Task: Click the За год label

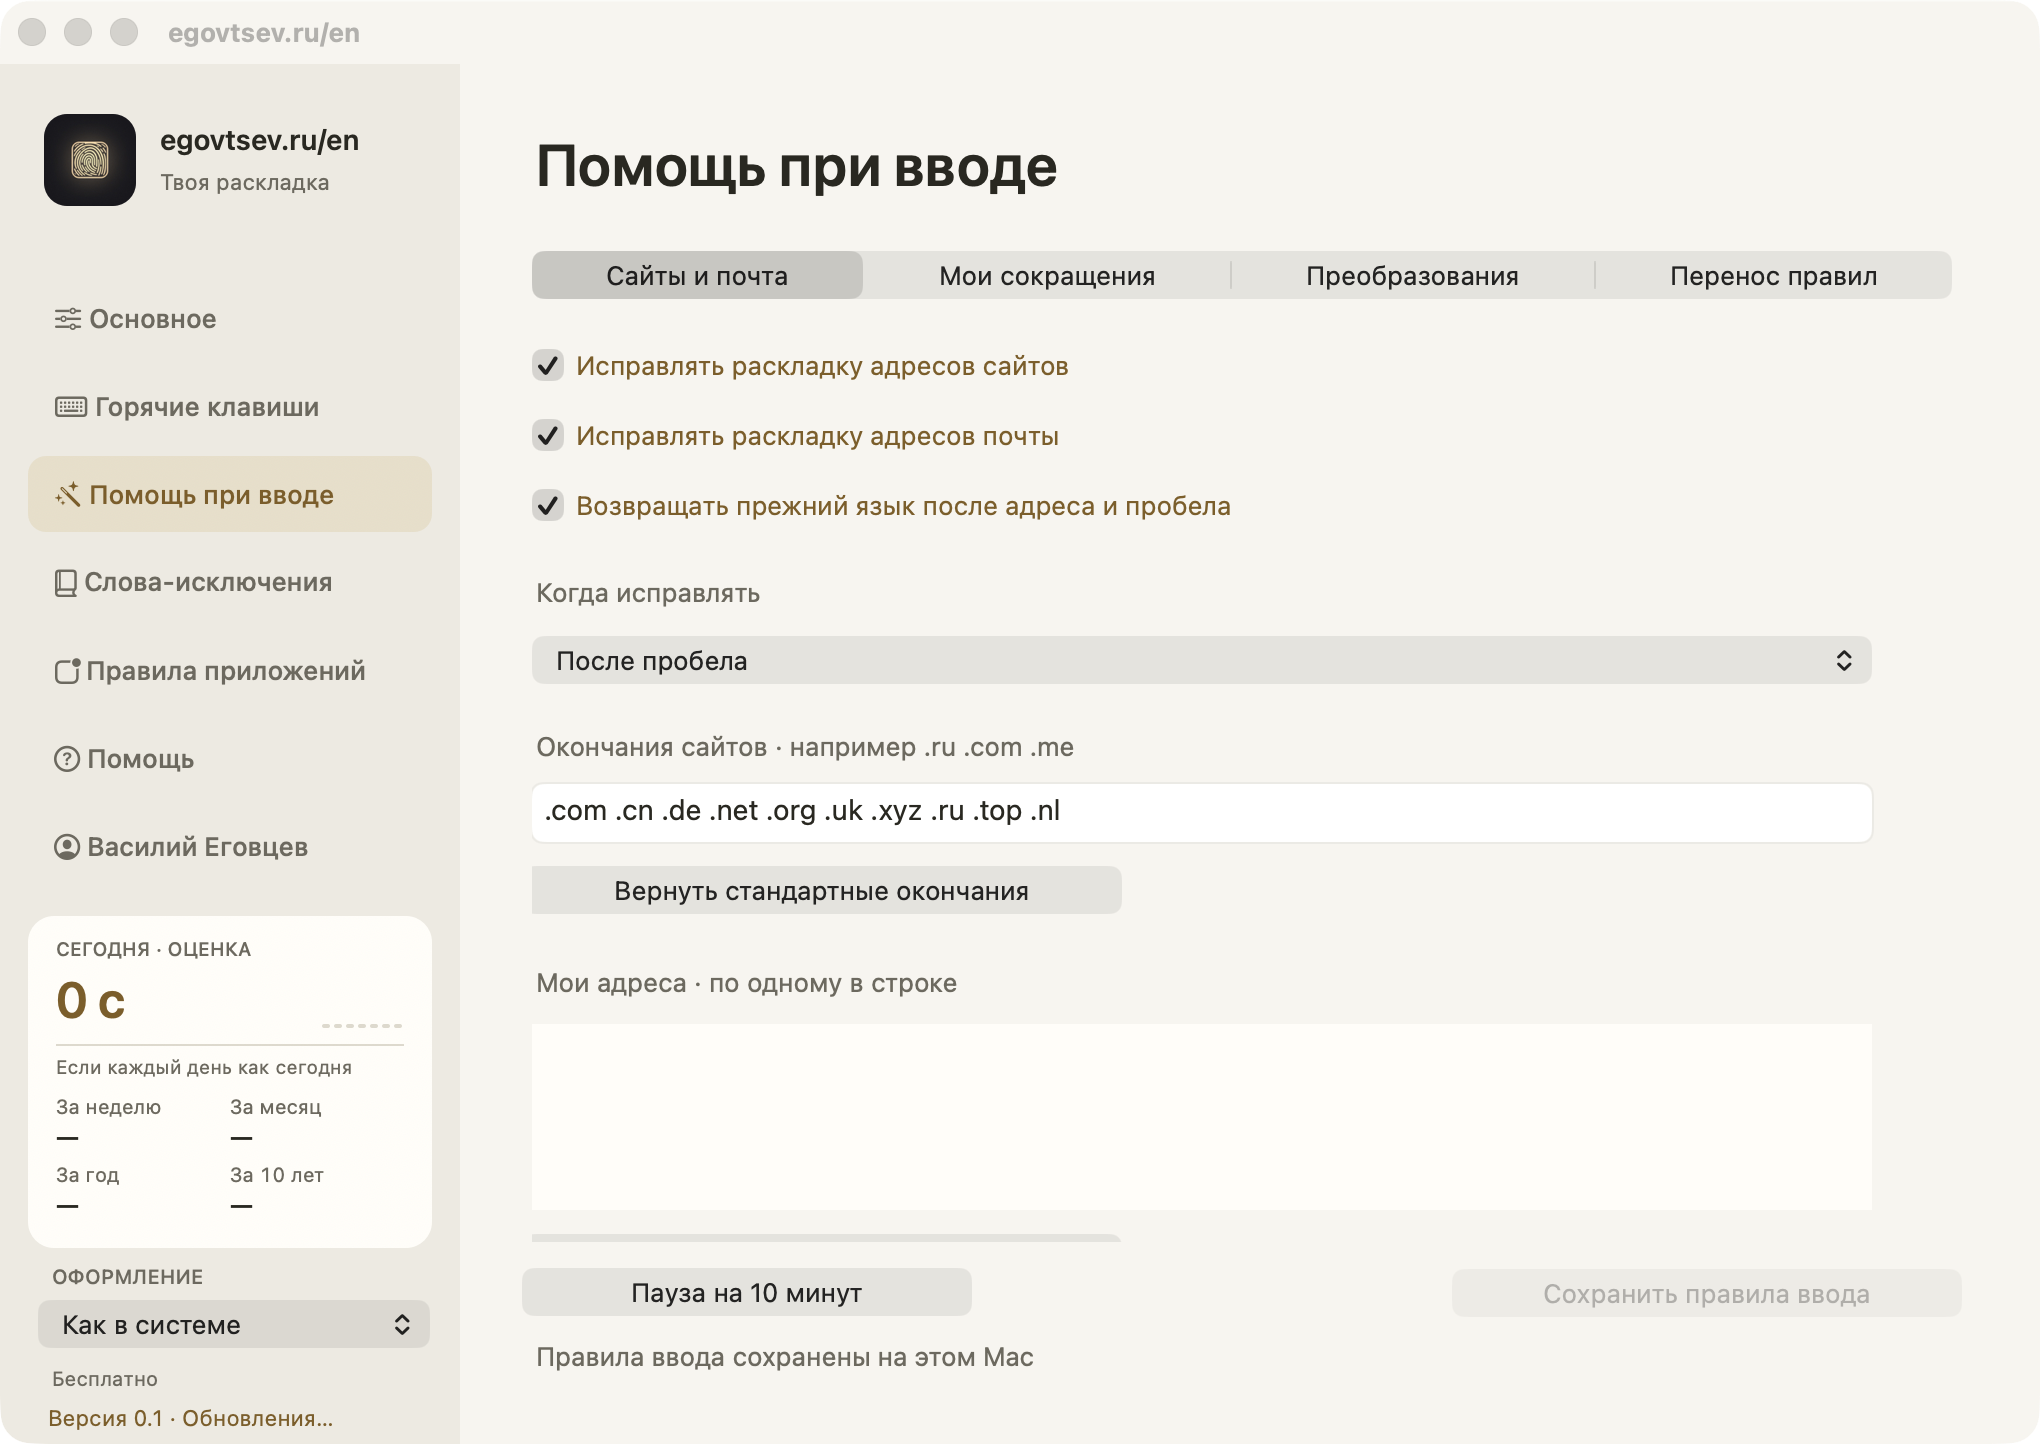Action: [87, 1175]
